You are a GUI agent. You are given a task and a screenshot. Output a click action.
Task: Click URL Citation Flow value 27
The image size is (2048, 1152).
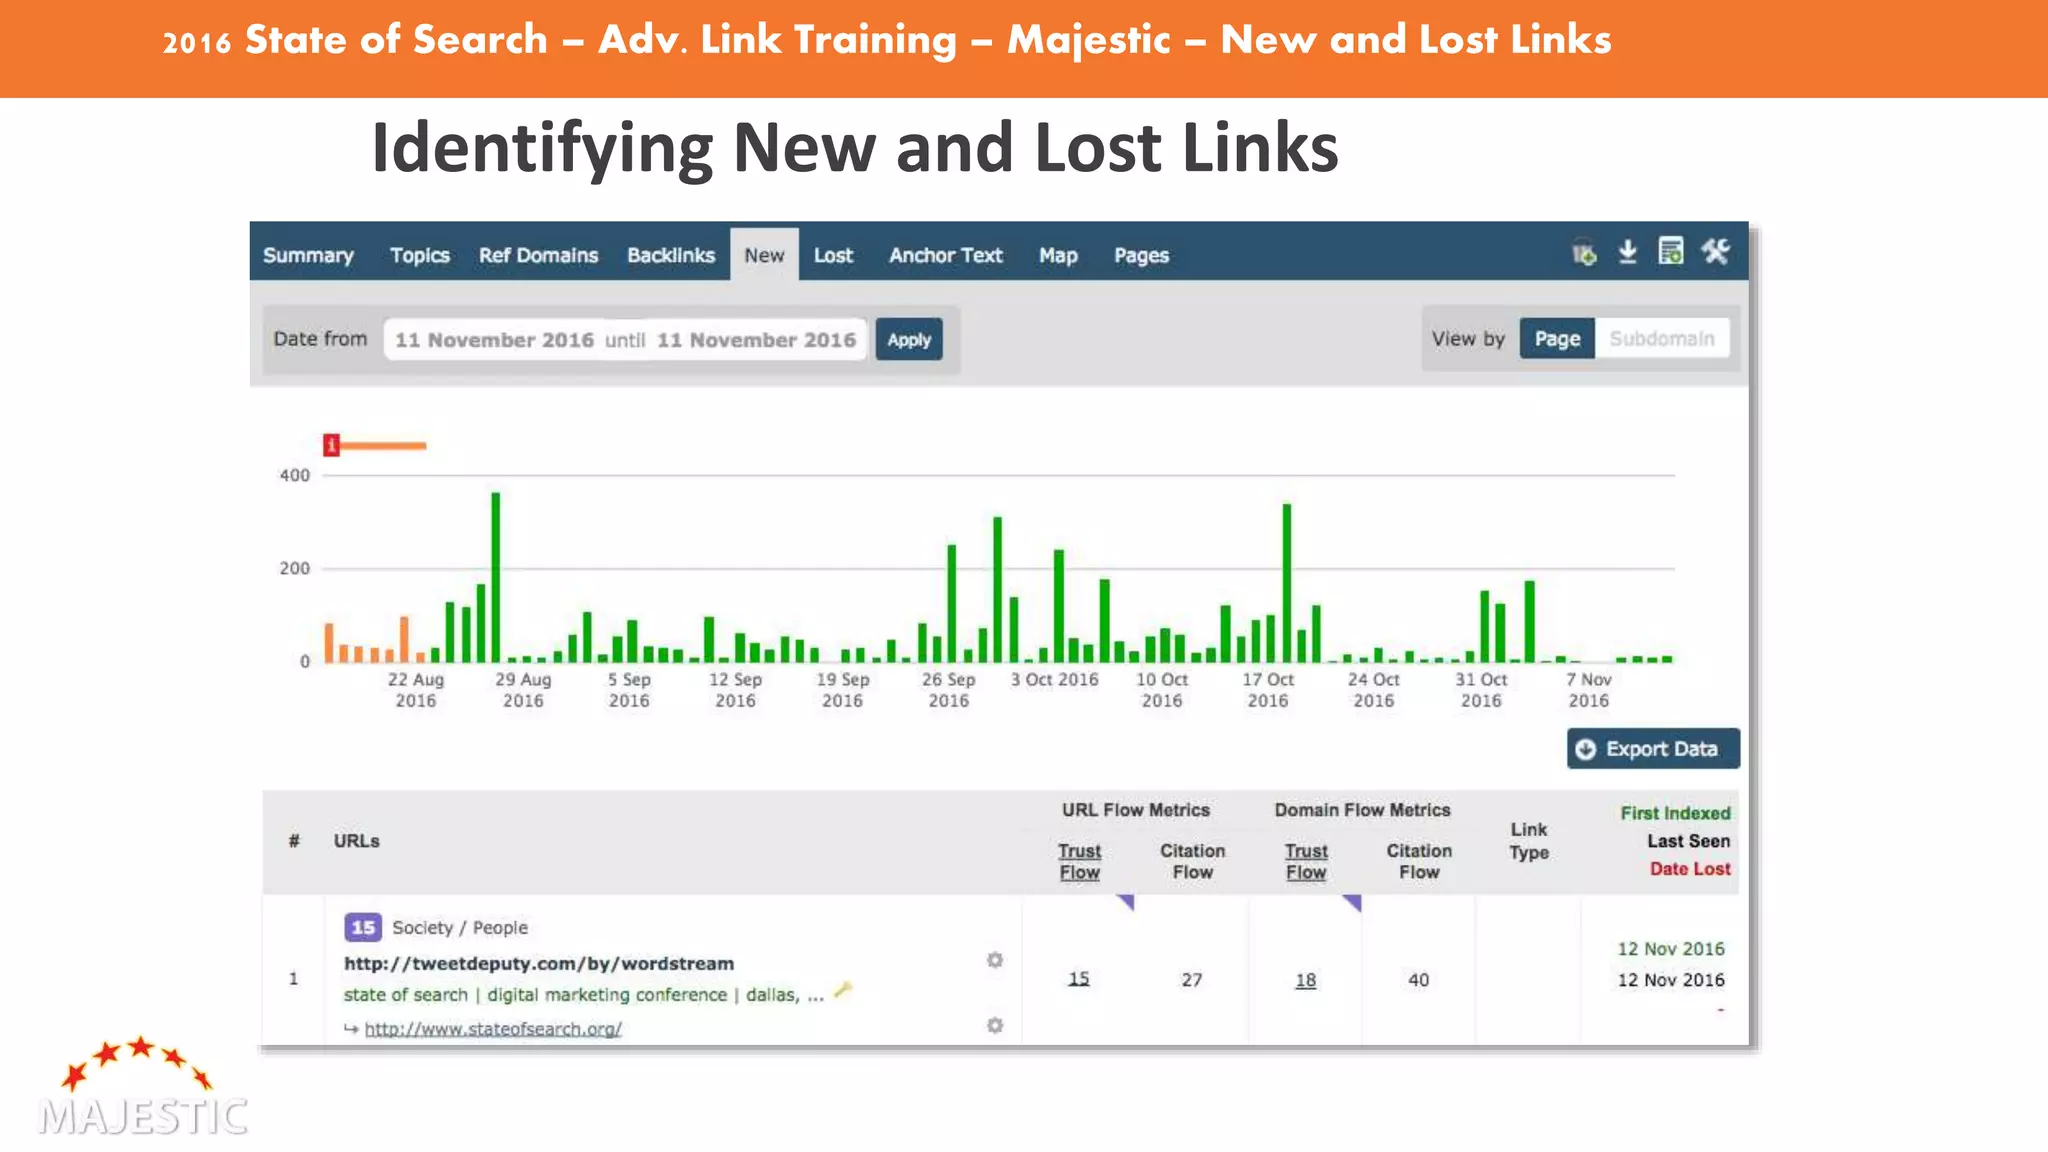(1192, 980)
